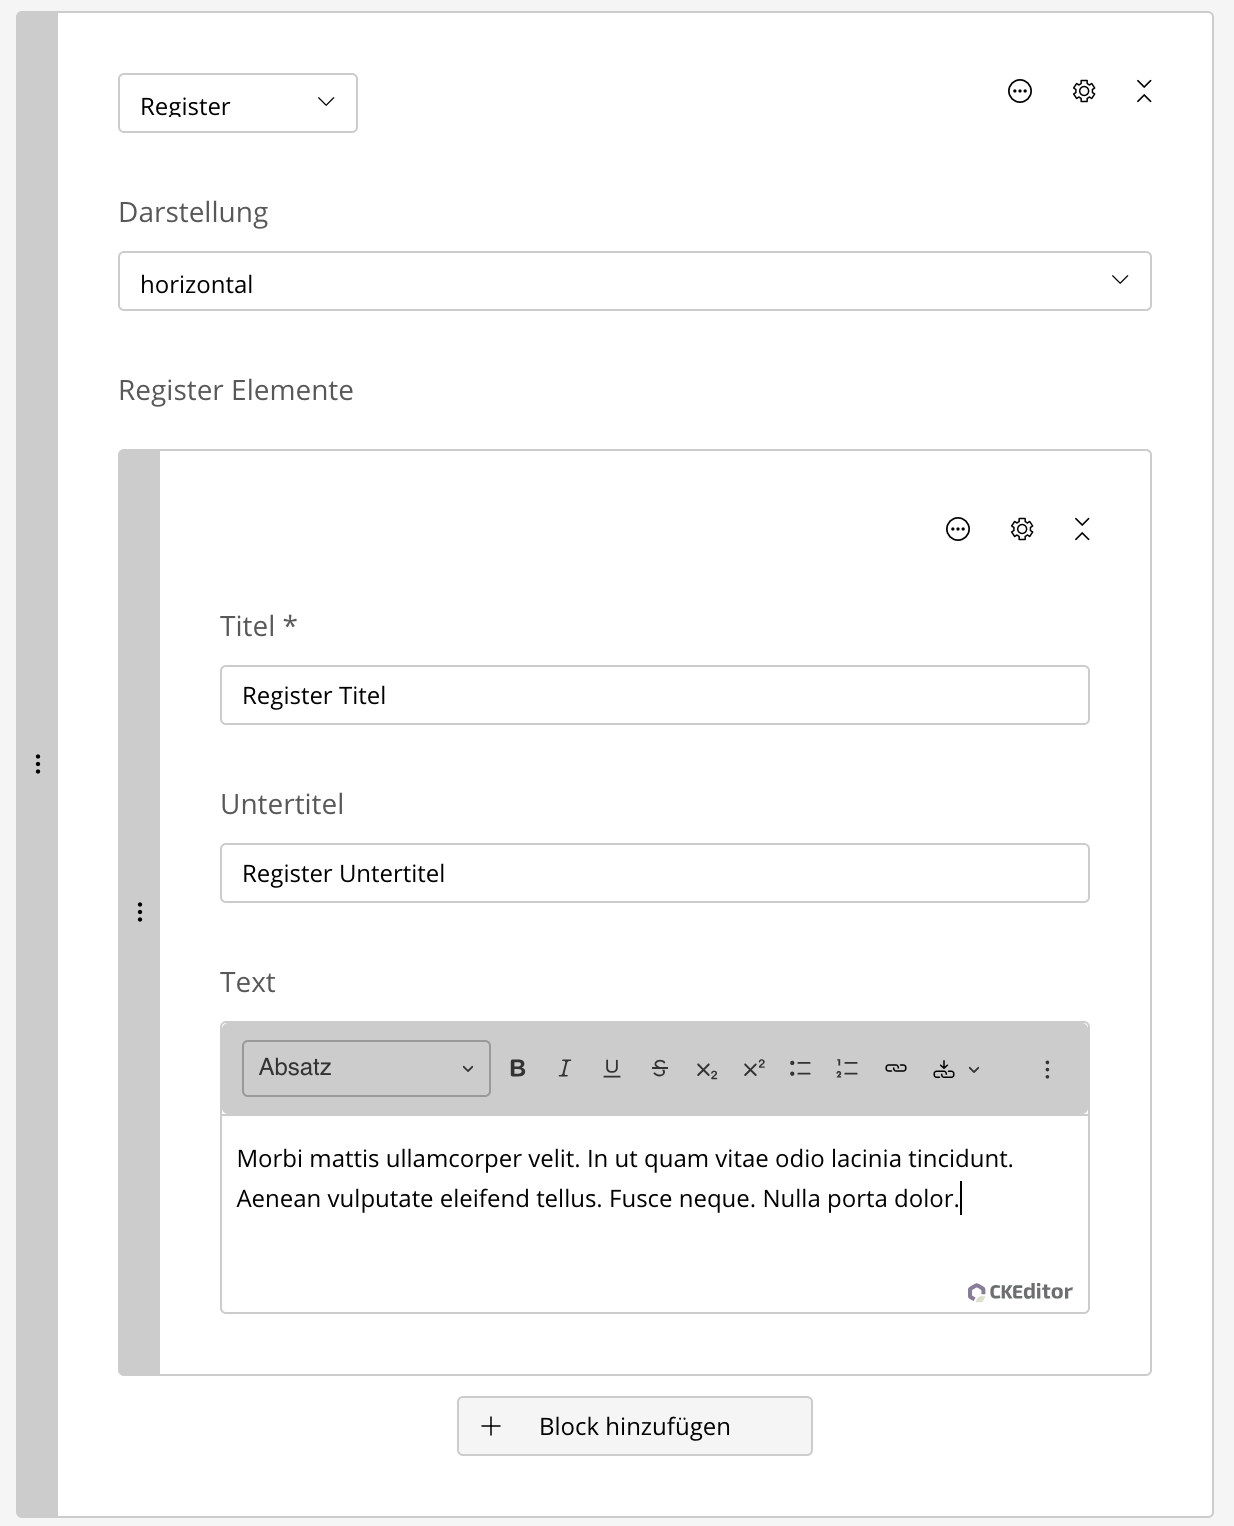1234x1526 pixels.
Task: Toggle subscript formatting
Action: click(706, 1069)
